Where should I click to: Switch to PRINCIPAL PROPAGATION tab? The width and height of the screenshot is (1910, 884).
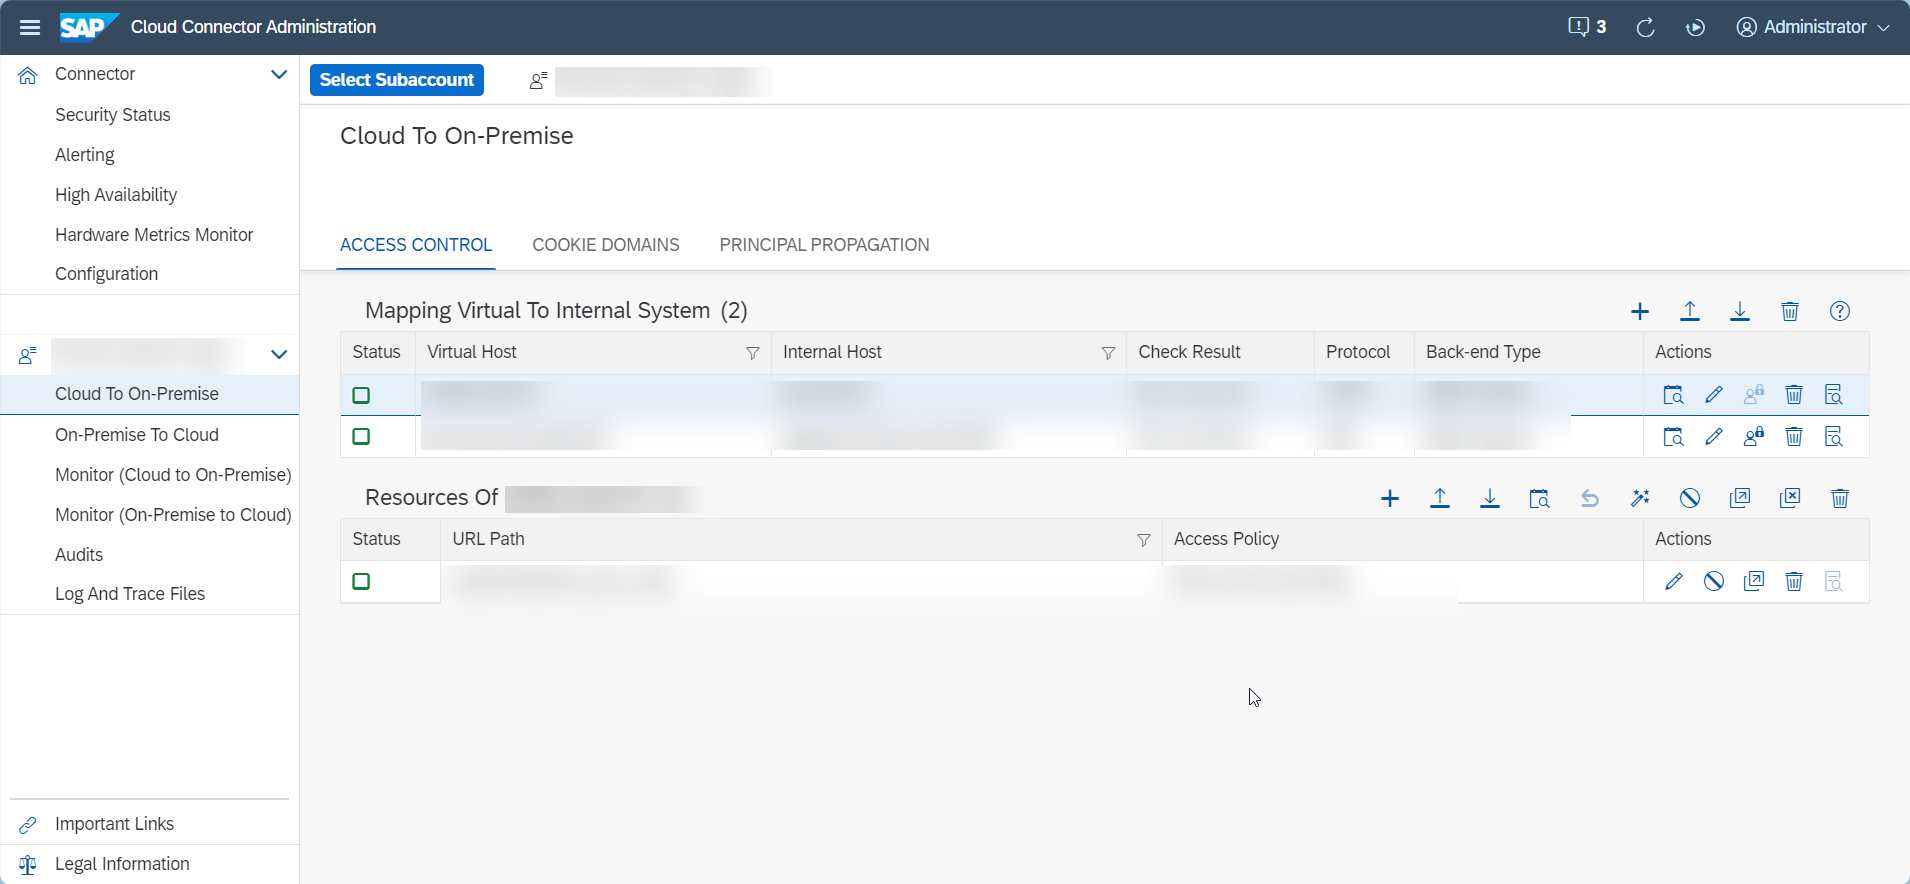tap(824, 245)
